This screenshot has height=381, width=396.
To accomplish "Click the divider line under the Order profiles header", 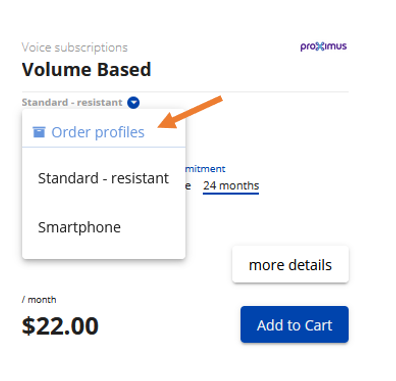I will pyautogui.click(x=103, y=147).
